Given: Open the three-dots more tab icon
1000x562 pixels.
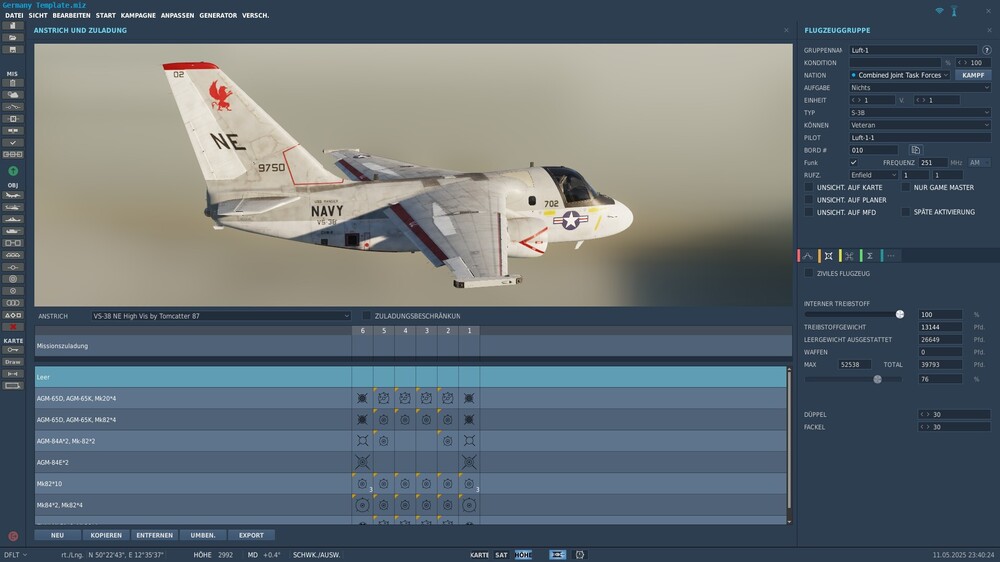Looking at the screenshot, I should [891, 256].
